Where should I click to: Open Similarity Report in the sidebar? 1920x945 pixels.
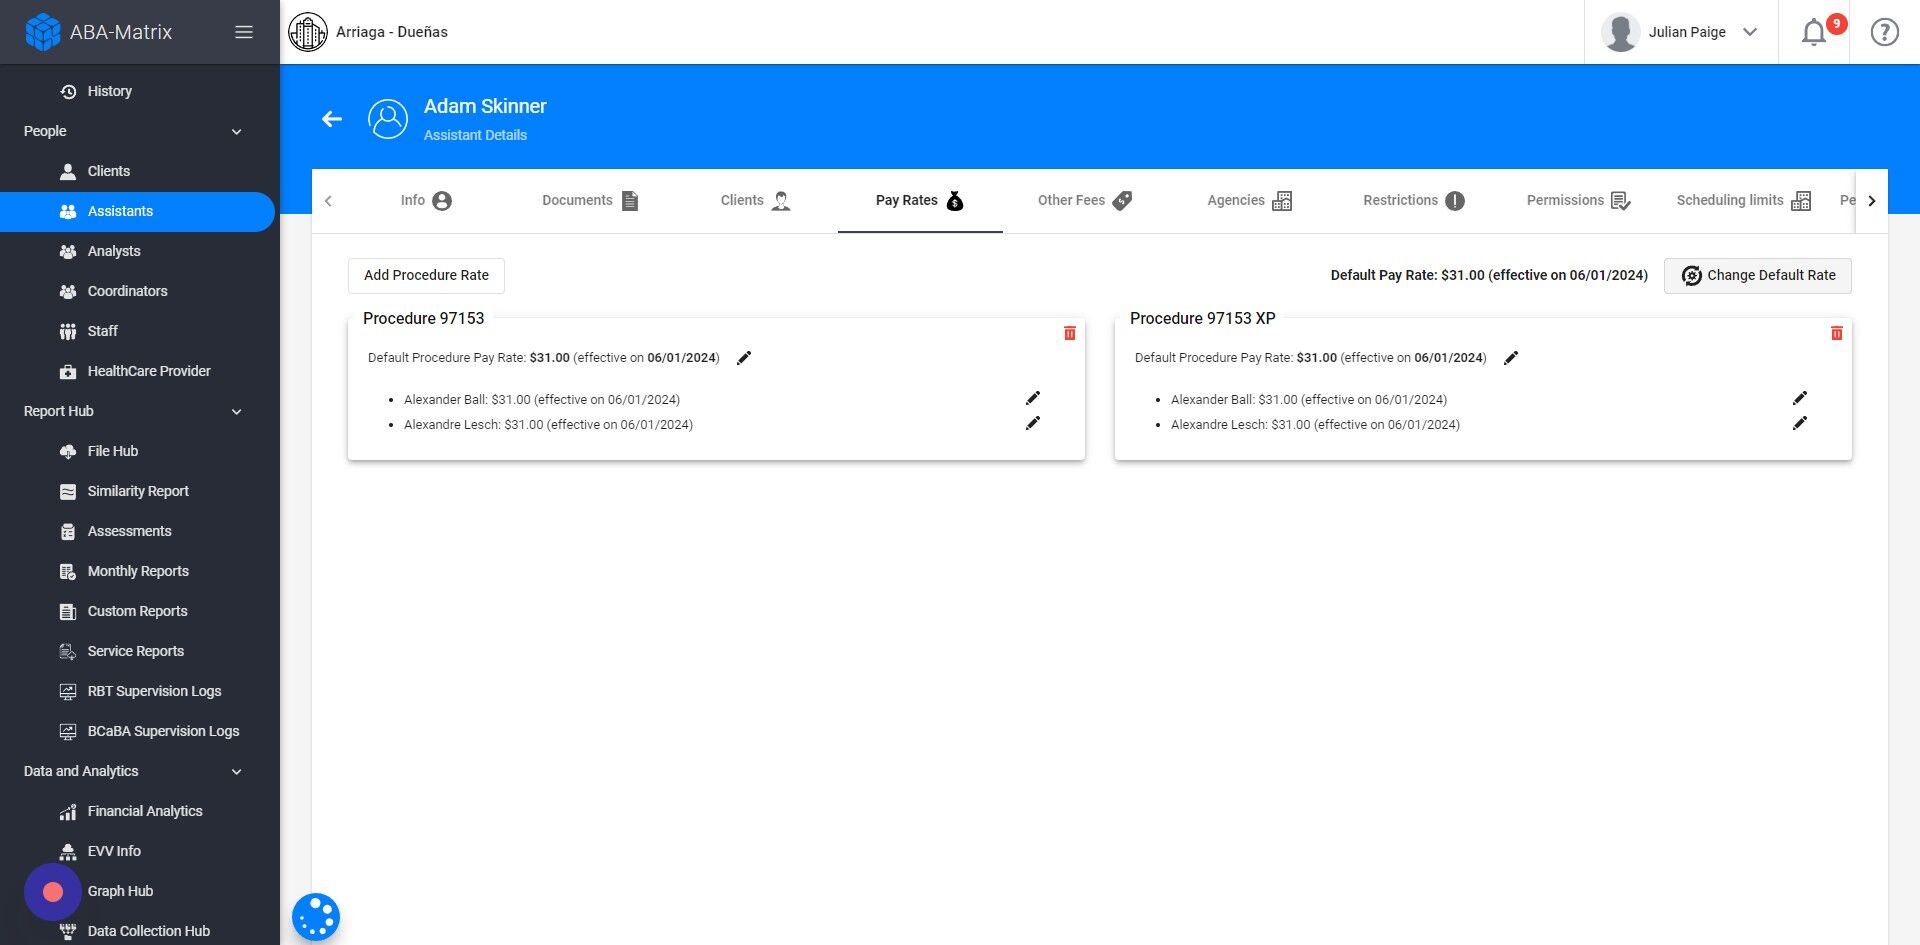[x=138, y=491]
